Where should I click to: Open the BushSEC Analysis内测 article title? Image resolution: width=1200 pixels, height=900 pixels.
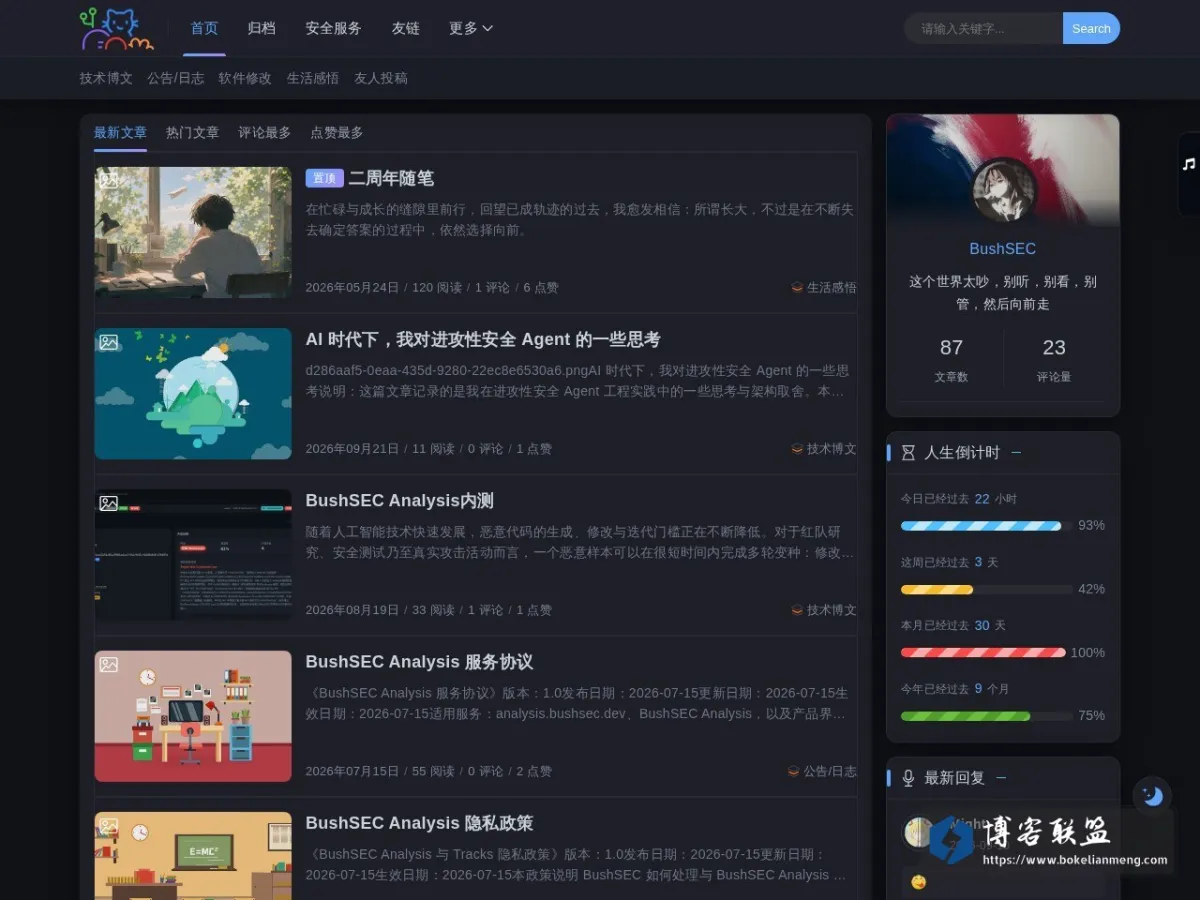click(400, 500)
